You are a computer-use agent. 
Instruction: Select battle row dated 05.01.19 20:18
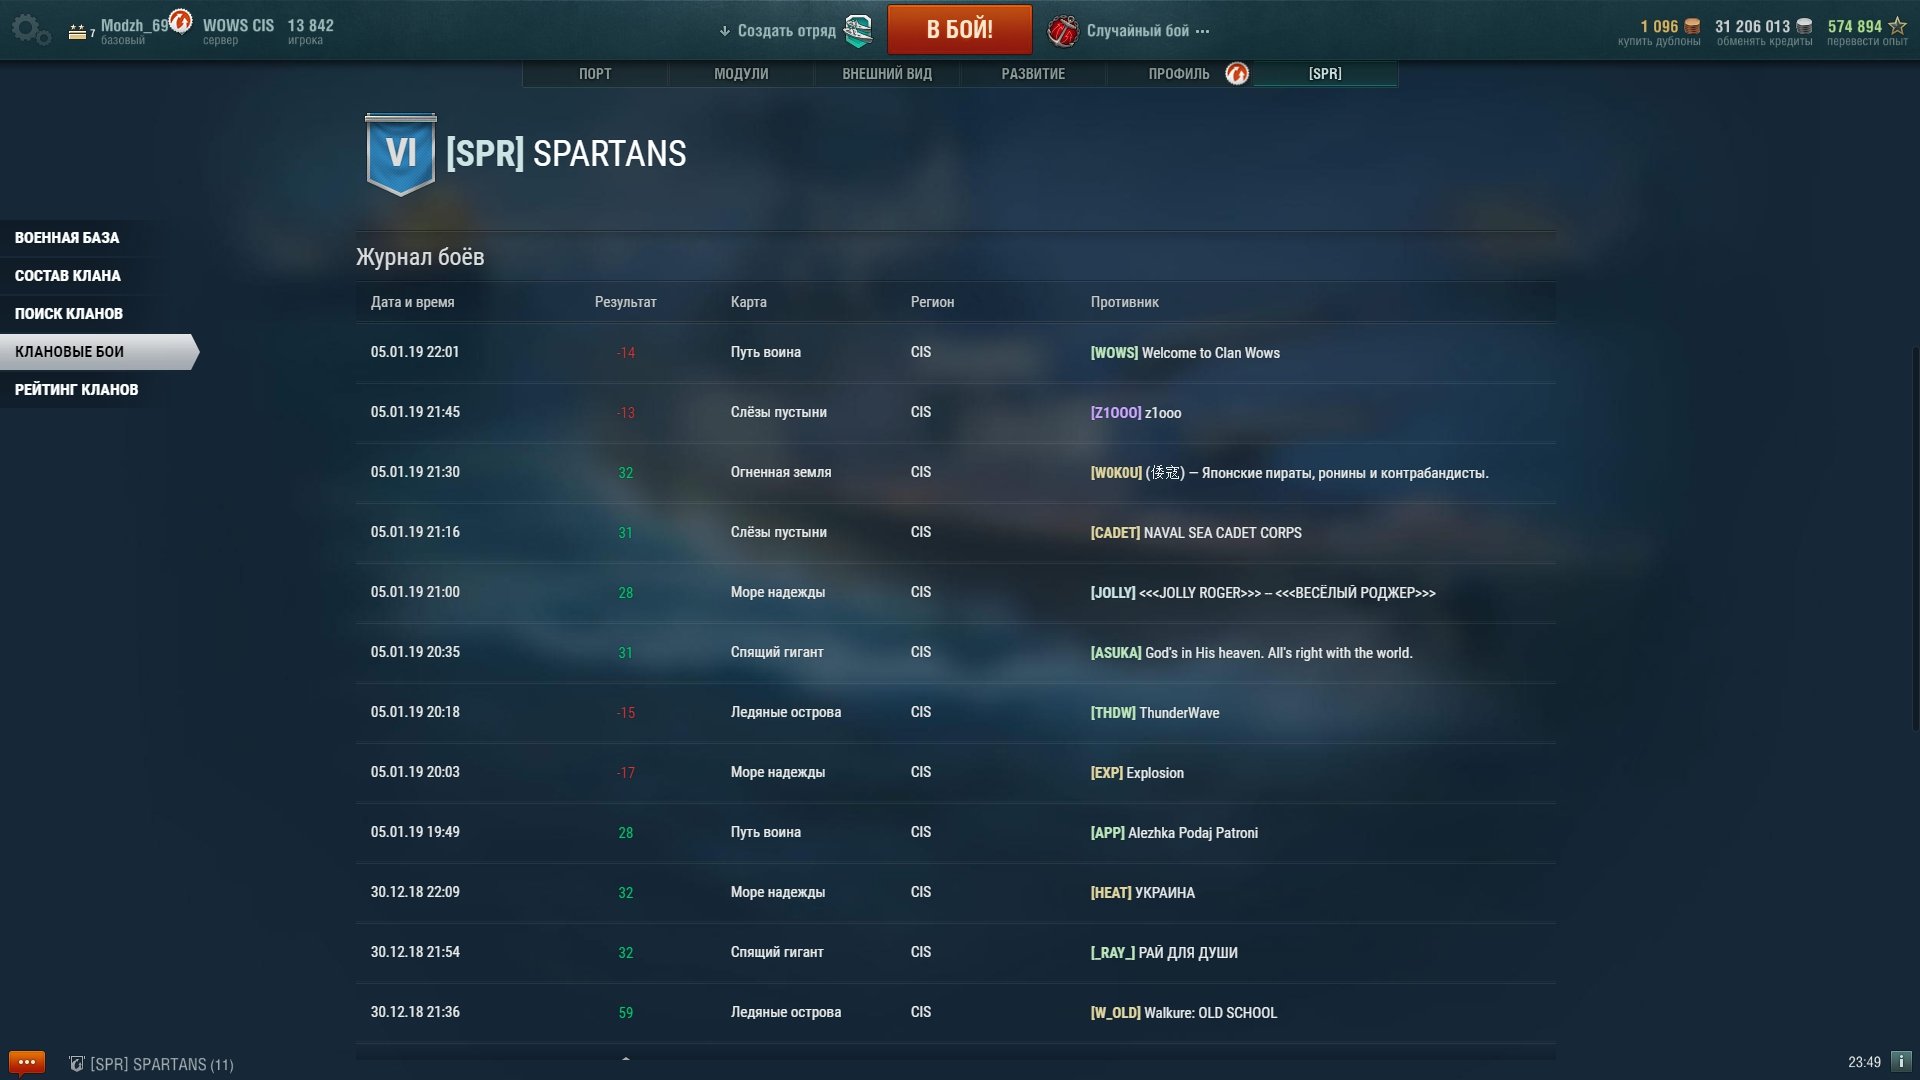pos(955,713)
